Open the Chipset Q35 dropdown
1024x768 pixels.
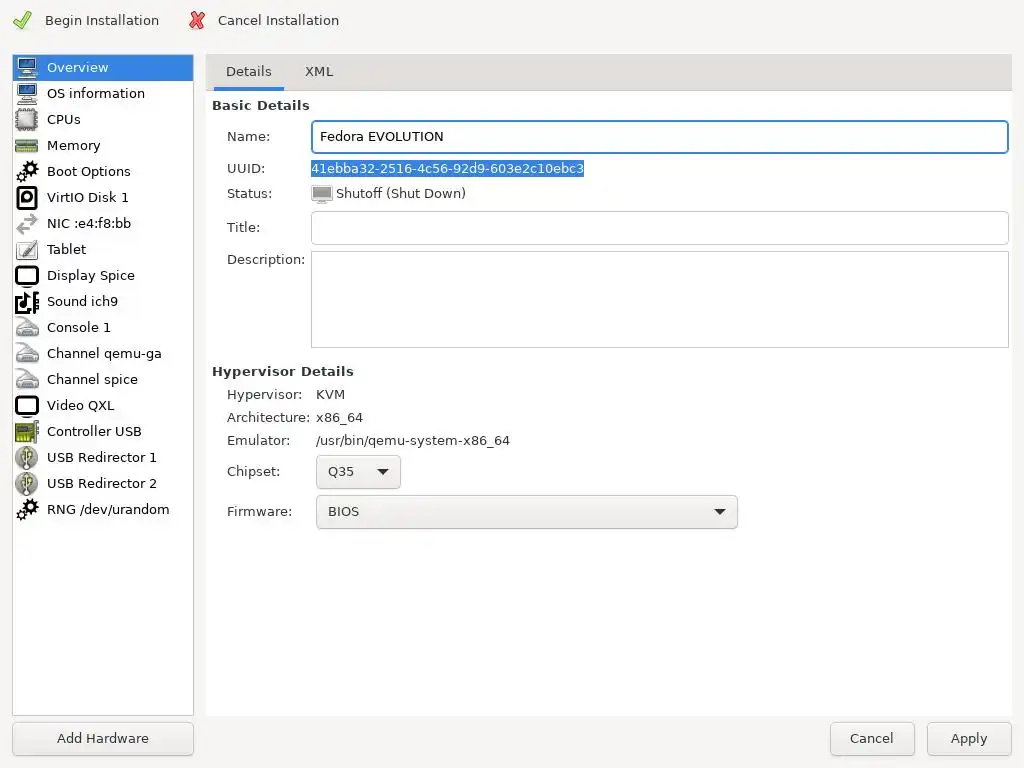[358, 472]
